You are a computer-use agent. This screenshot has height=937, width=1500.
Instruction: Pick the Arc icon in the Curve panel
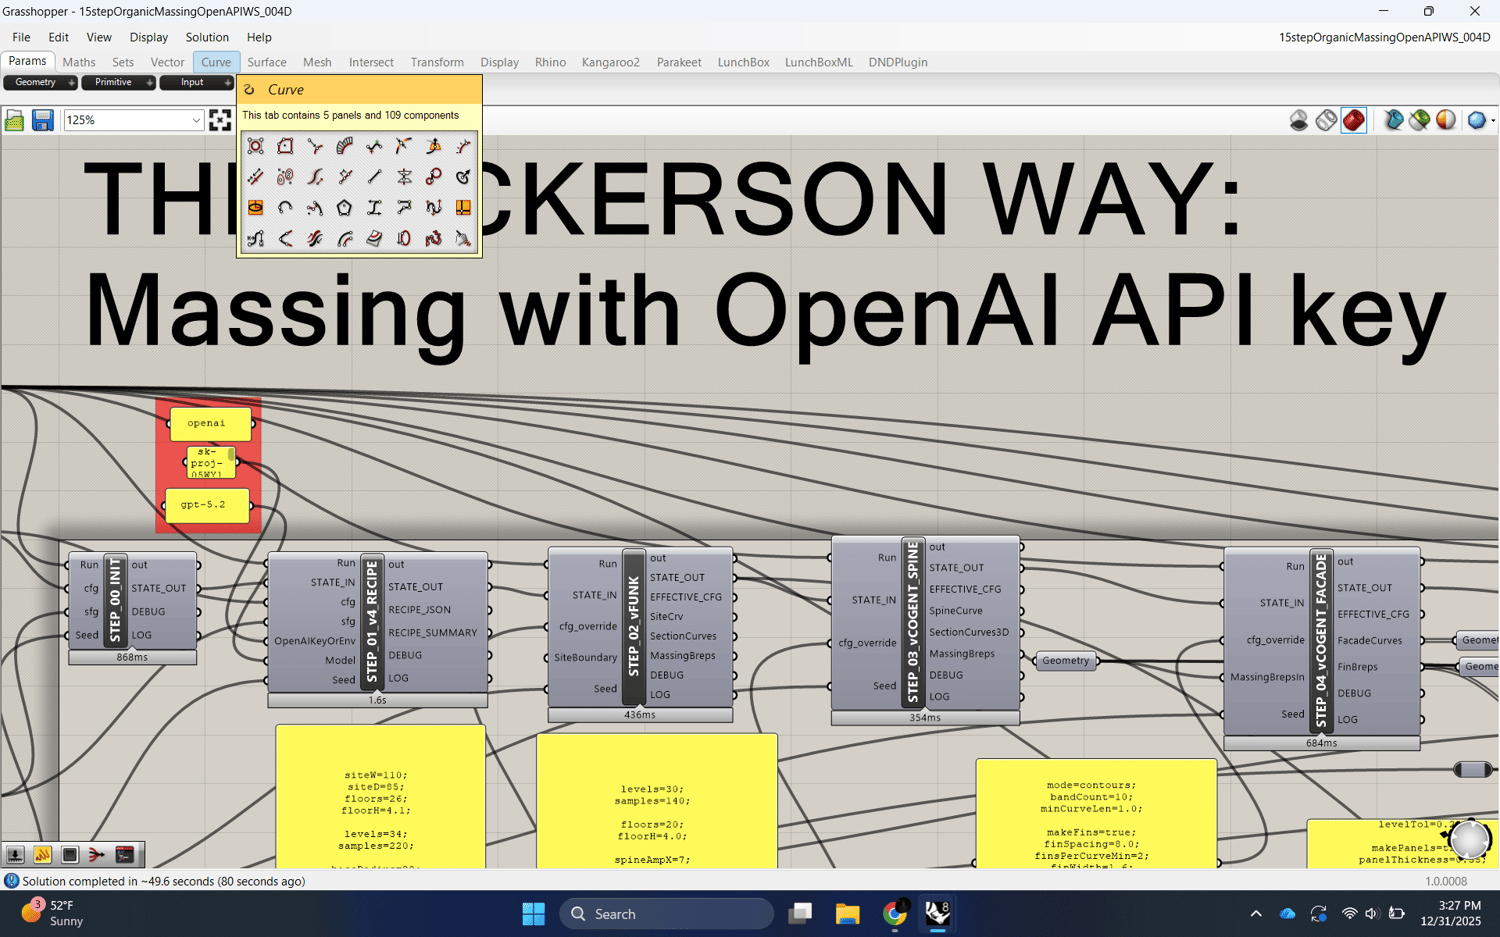pyautogui.click(x=285, y=208)
